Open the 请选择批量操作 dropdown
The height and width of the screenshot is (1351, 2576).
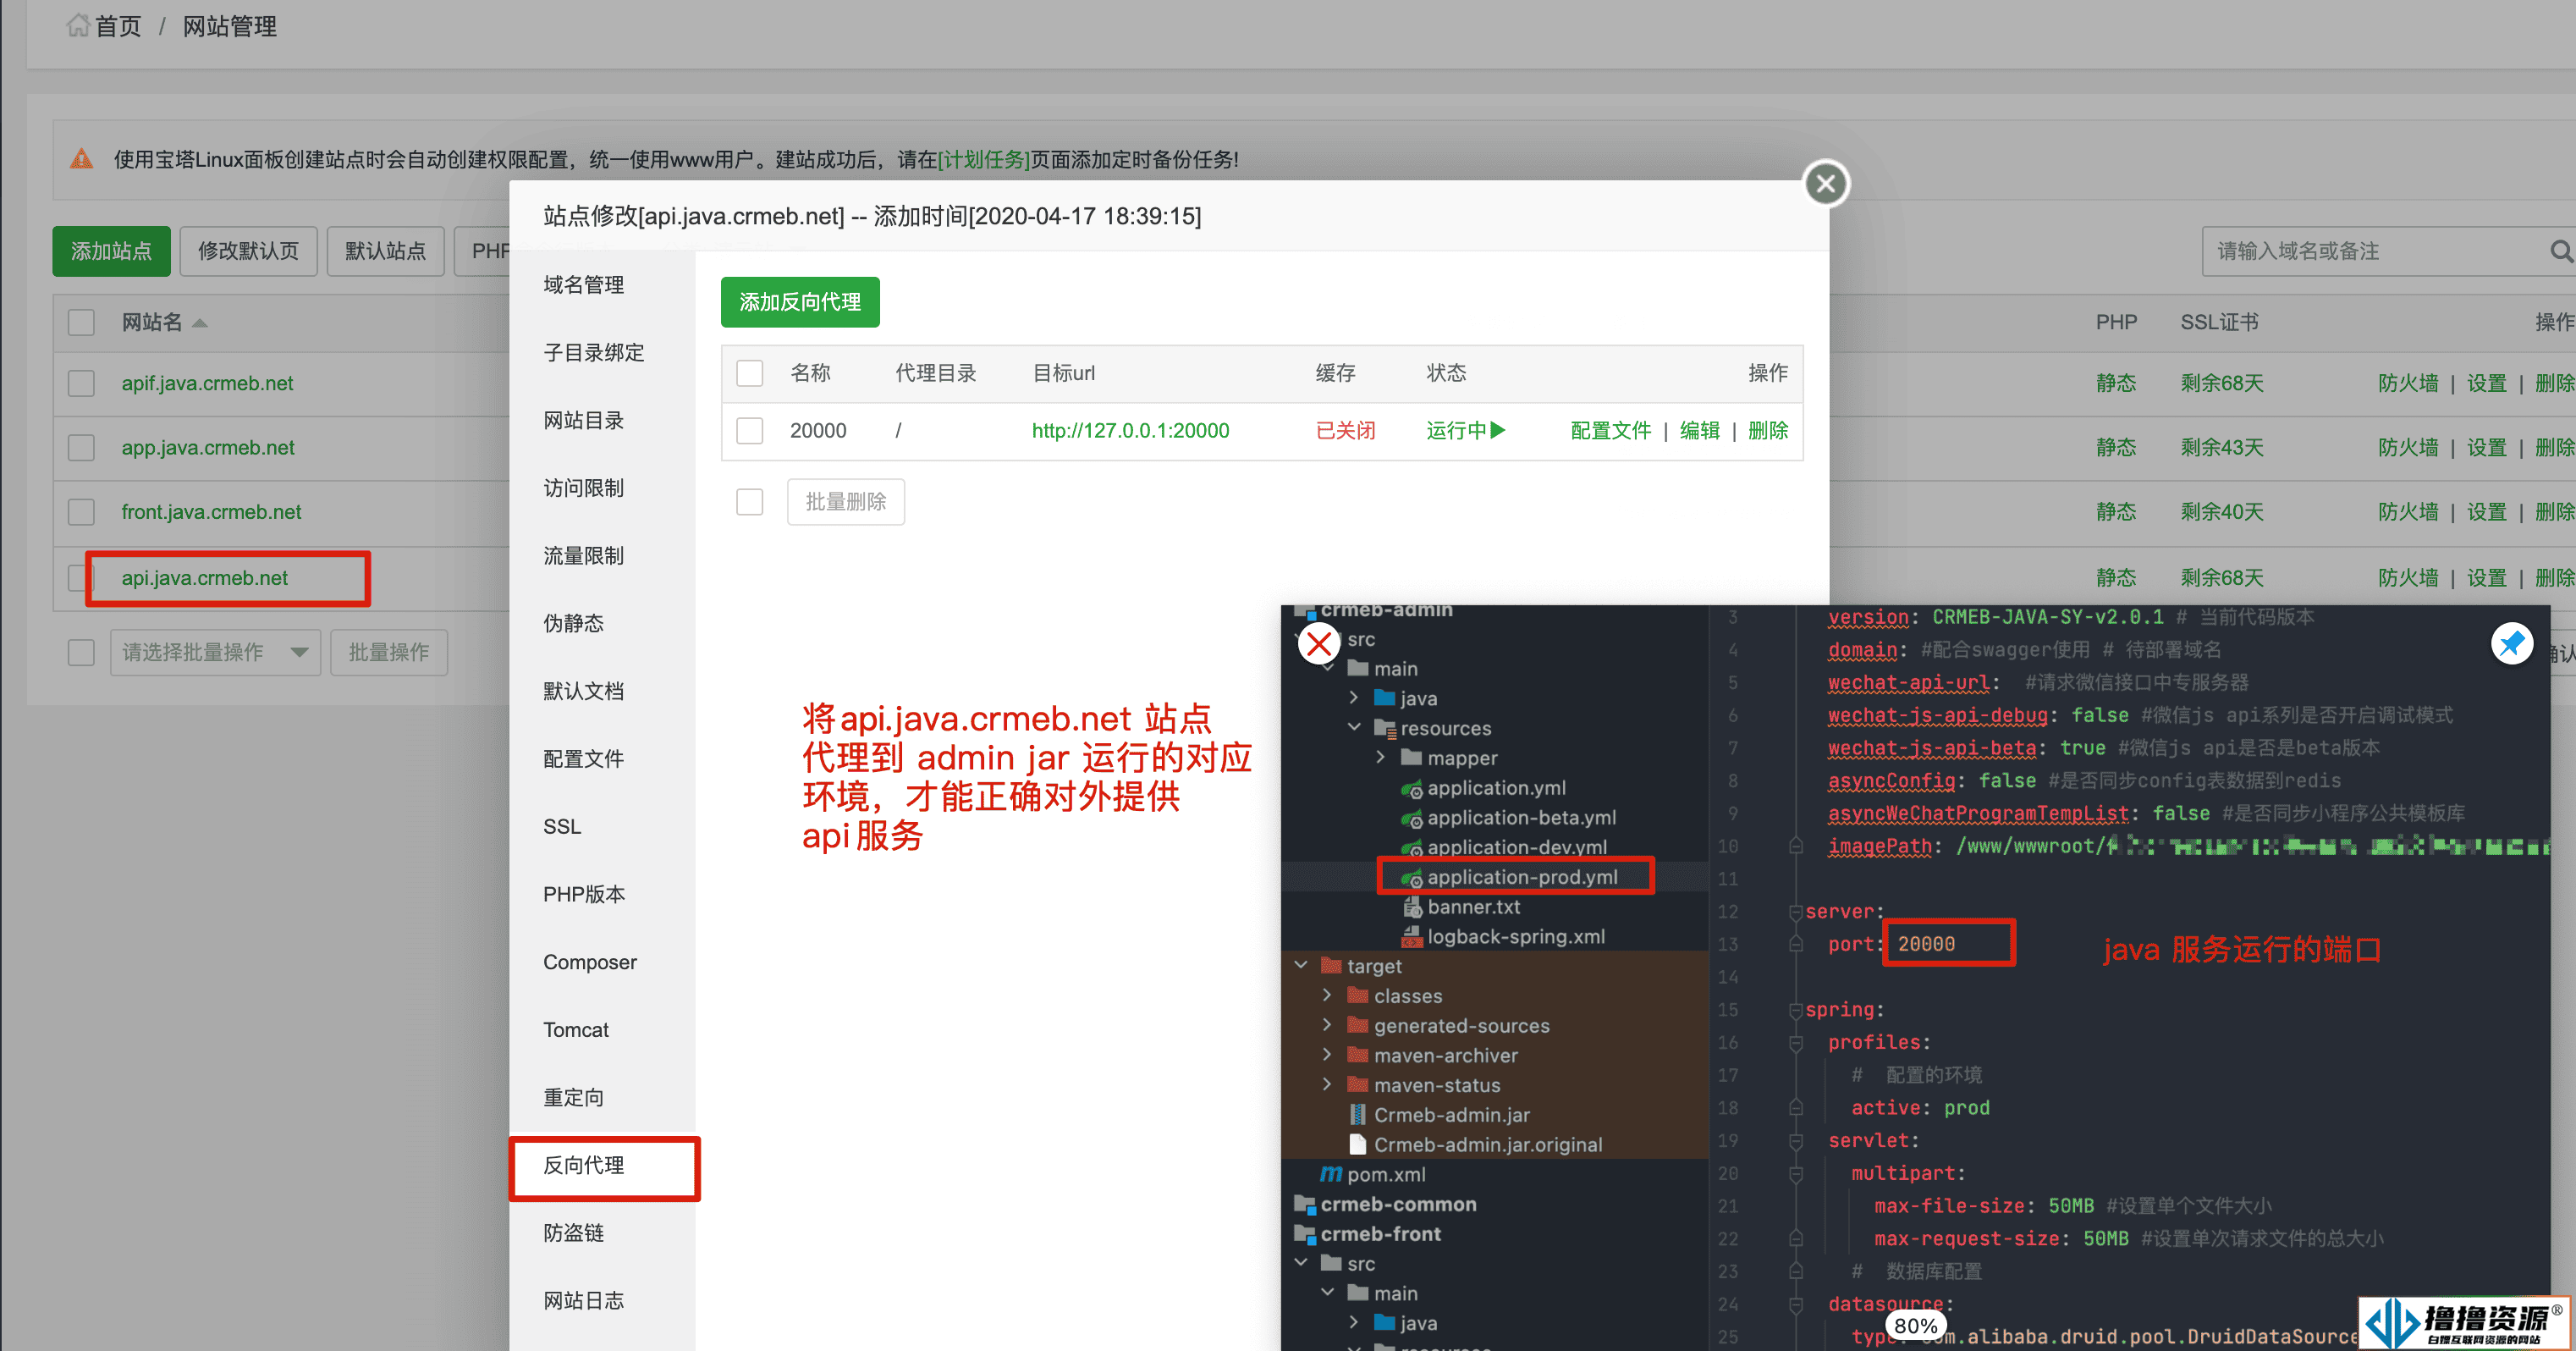coord(215,653)
